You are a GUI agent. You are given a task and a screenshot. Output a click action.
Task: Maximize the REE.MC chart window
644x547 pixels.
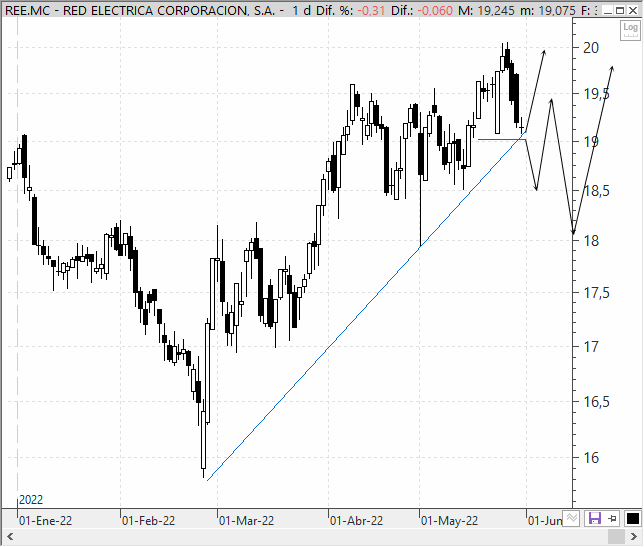[621, 10]
